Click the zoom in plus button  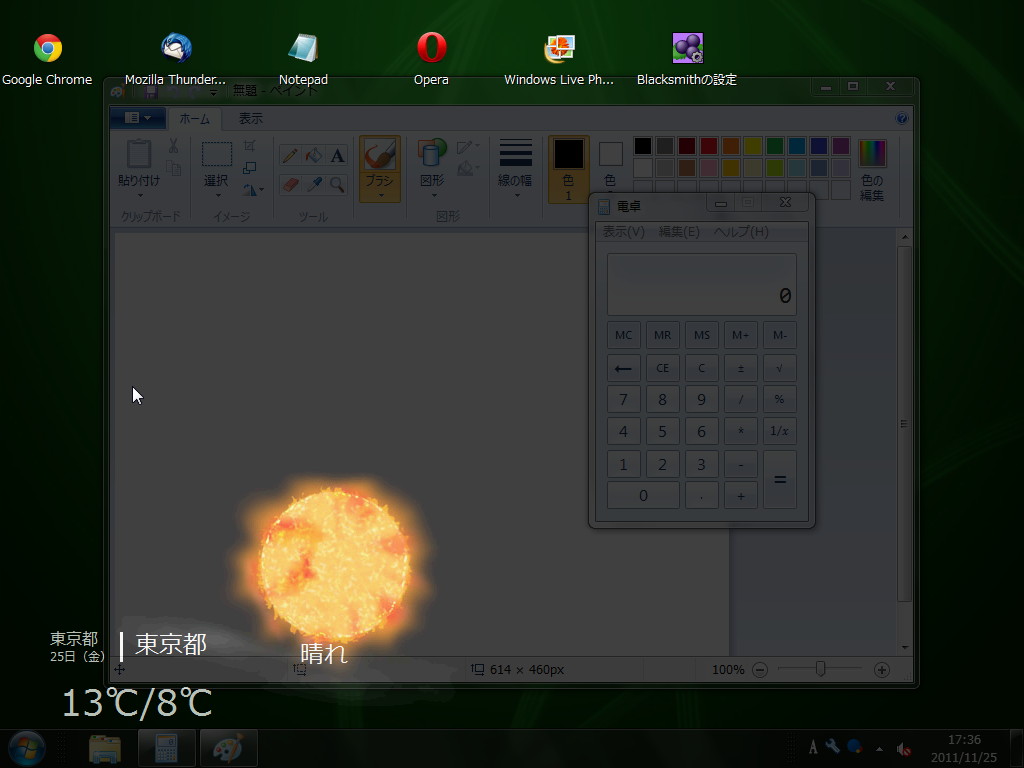click(882, 669)
